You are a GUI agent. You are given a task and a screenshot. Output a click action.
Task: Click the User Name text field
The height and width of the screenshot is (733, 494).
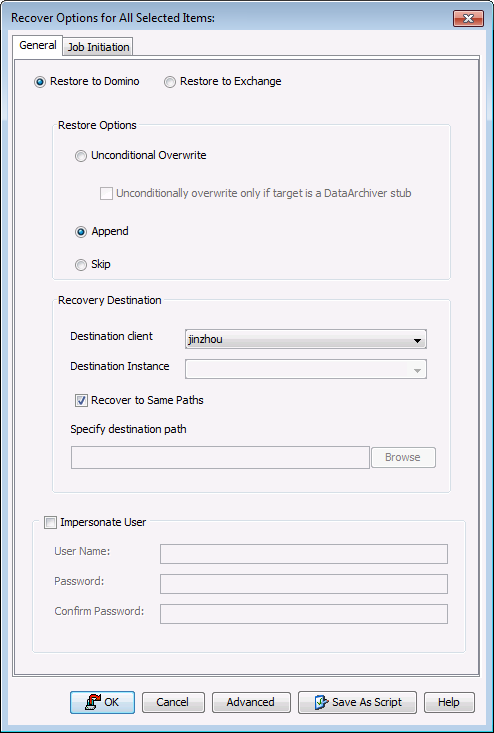tap(304, 554)
